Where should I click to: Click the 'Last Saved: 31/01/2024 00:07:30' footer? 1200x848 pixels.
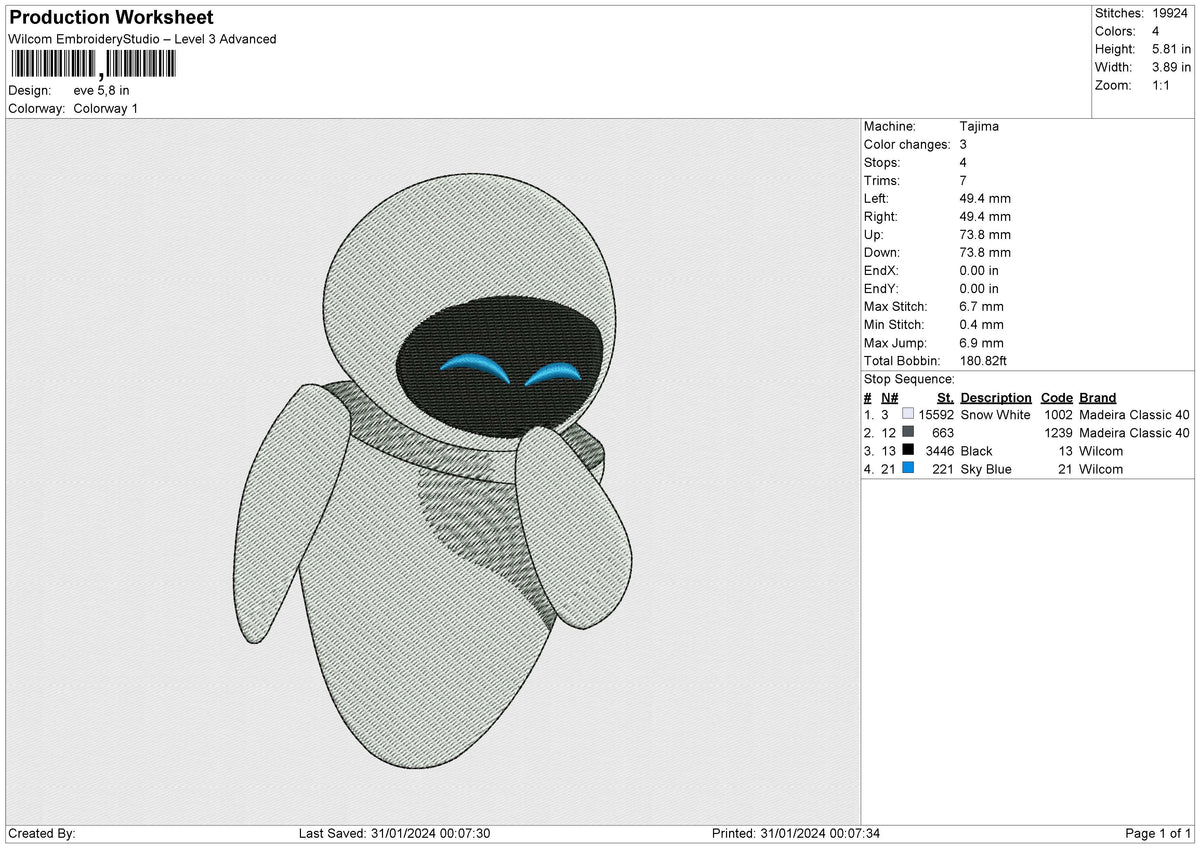coord(394,833)
